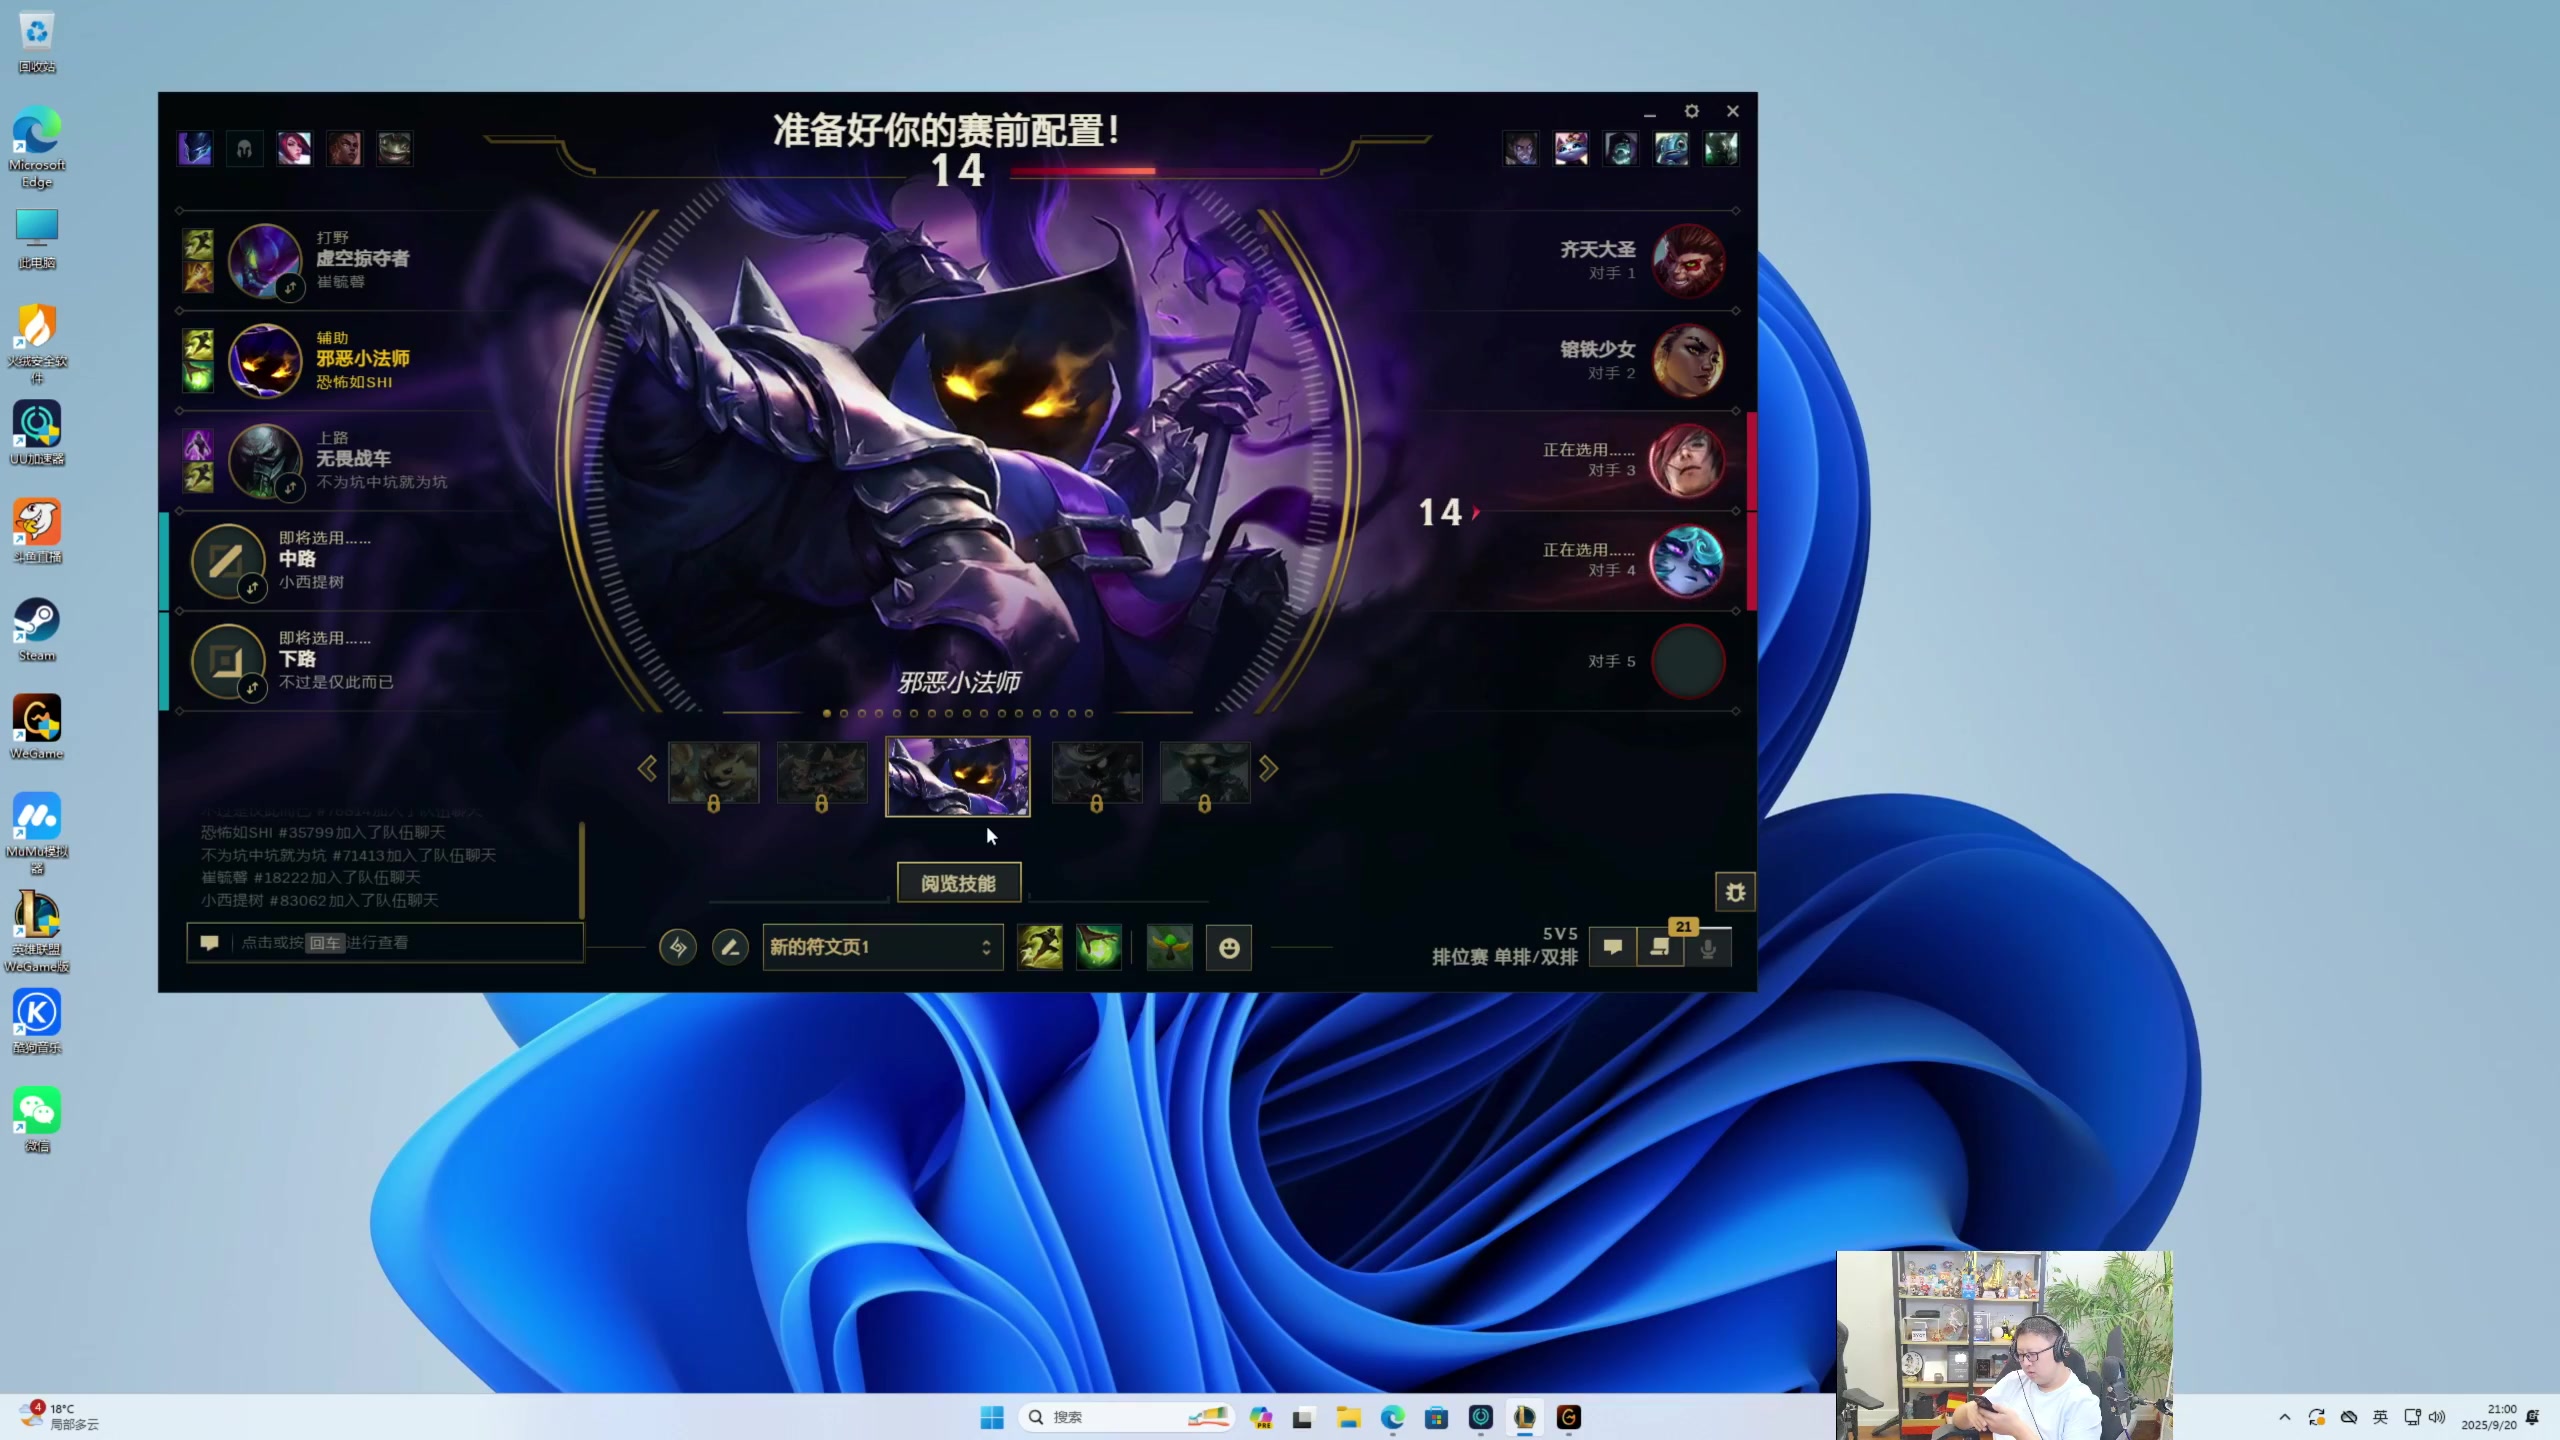Image resolution: width=2560 pixels, height=1440 pixels.
Task: Click the Windows Start button
Action: [x=991, y=1417]
